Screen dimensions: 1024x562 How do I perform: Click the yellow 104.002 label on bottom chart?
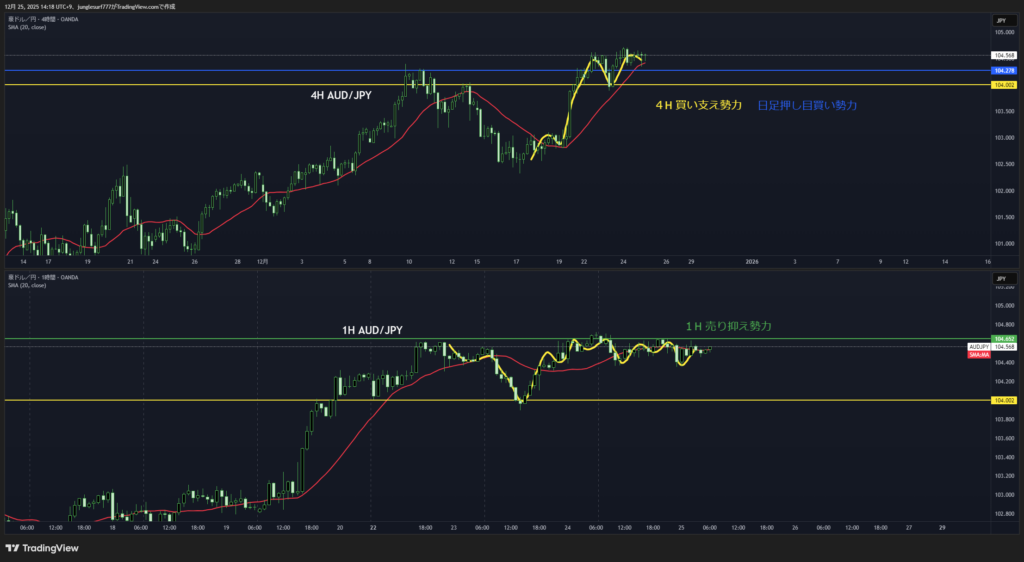[x=1003, y=400]
